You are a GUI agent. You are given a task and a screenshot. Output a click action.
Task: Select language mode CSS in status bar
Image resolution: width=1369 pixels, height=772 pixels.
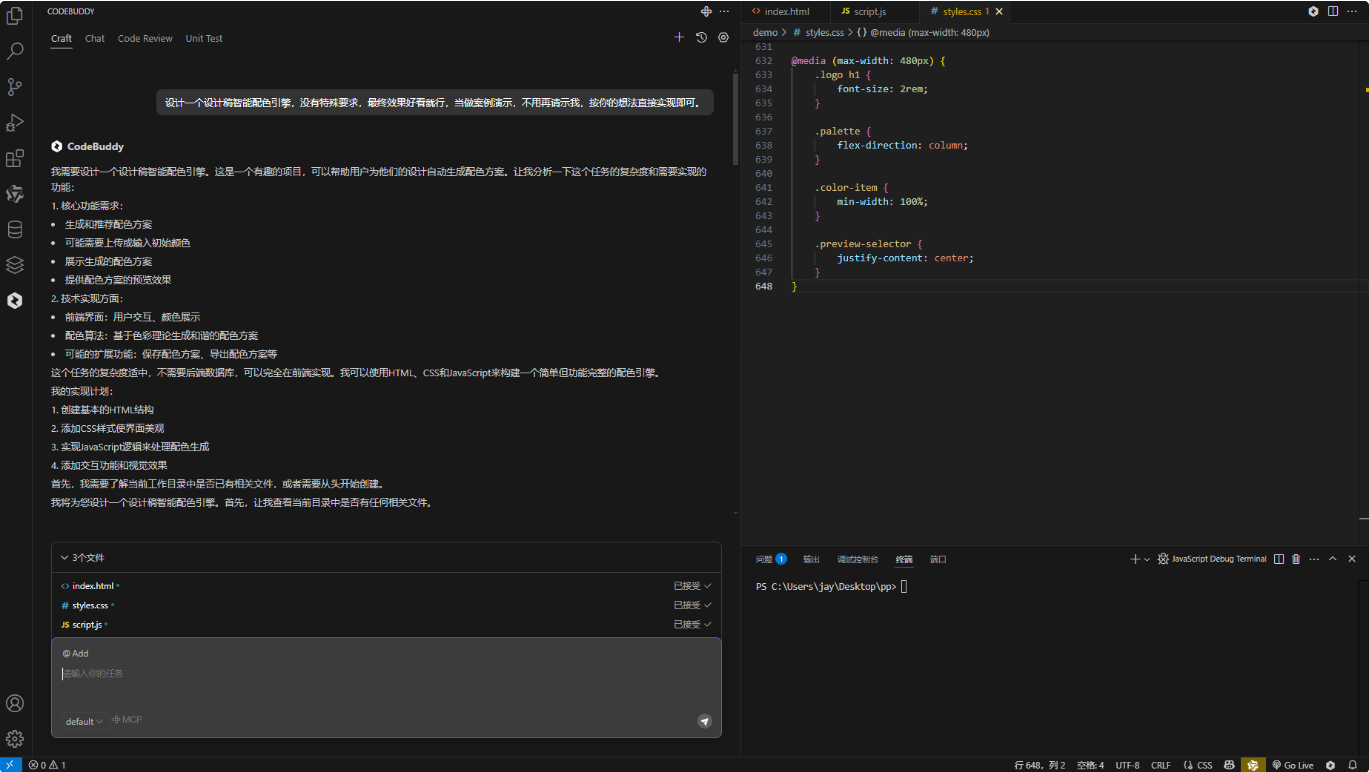[x=1198, y=765]
